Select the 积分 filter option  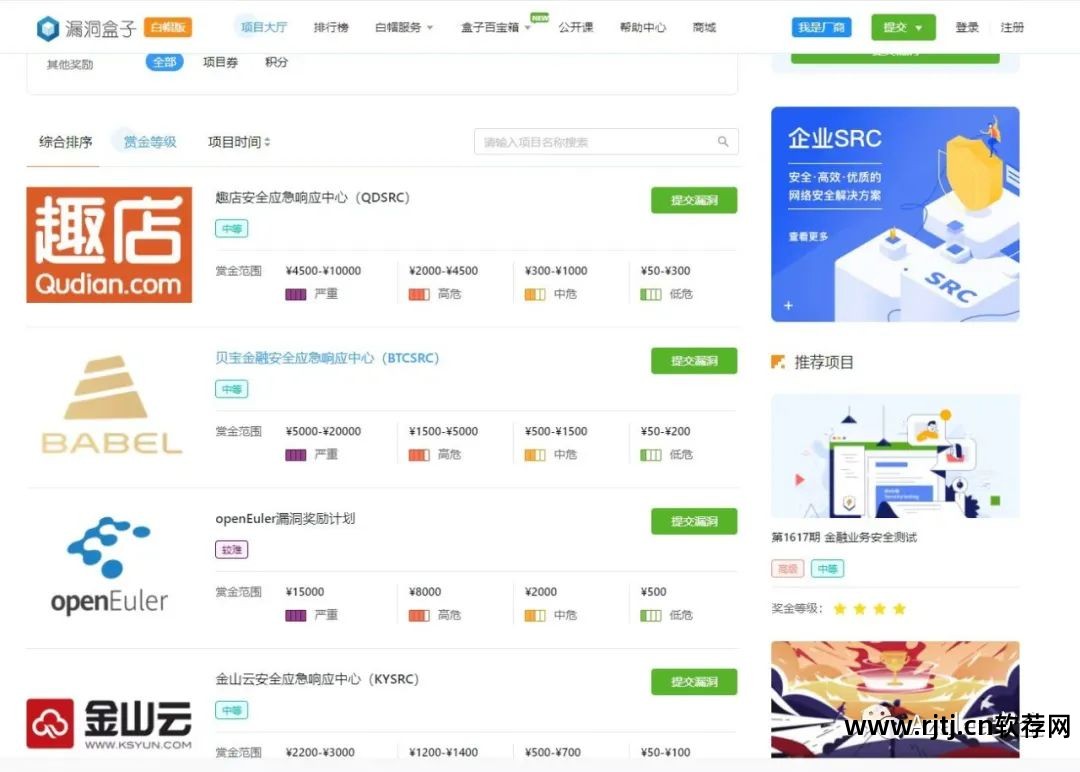click(276, 62)
